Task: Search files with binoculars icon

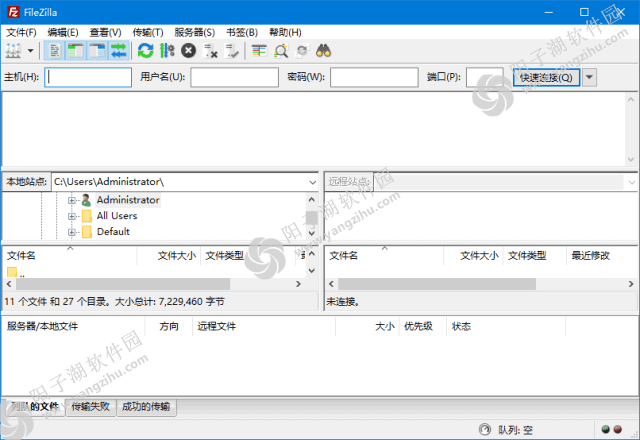Action: point(324,51)
